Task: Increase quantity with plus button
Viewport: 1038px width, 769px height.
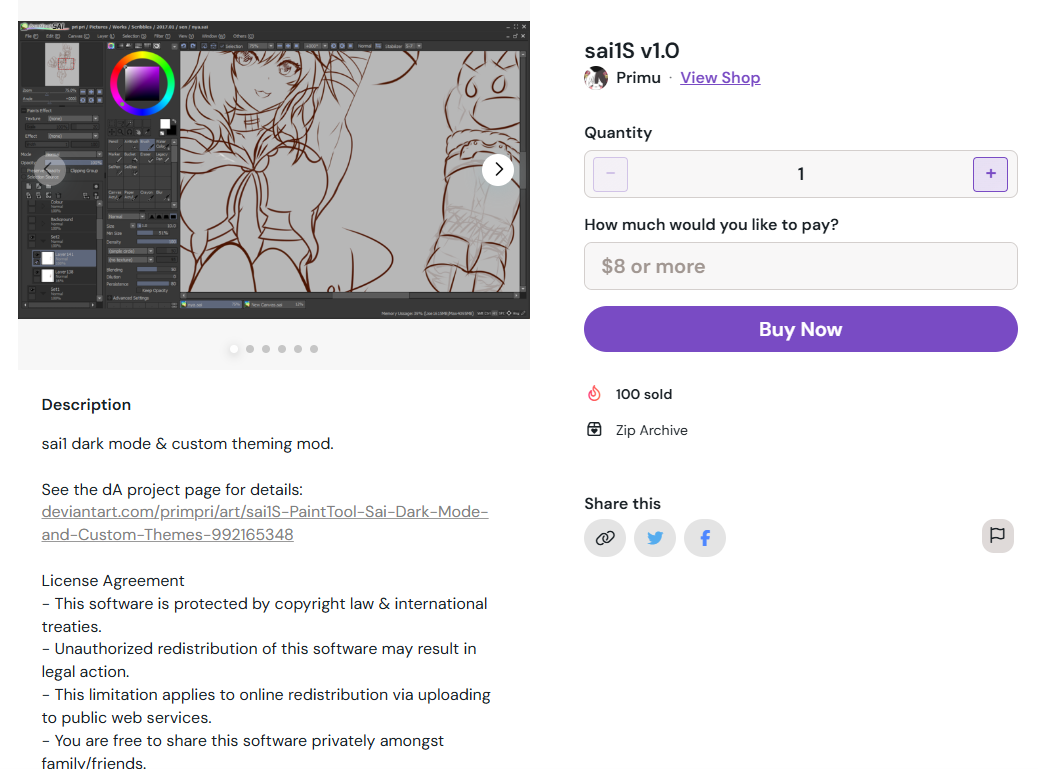Action: coord(990,174)
